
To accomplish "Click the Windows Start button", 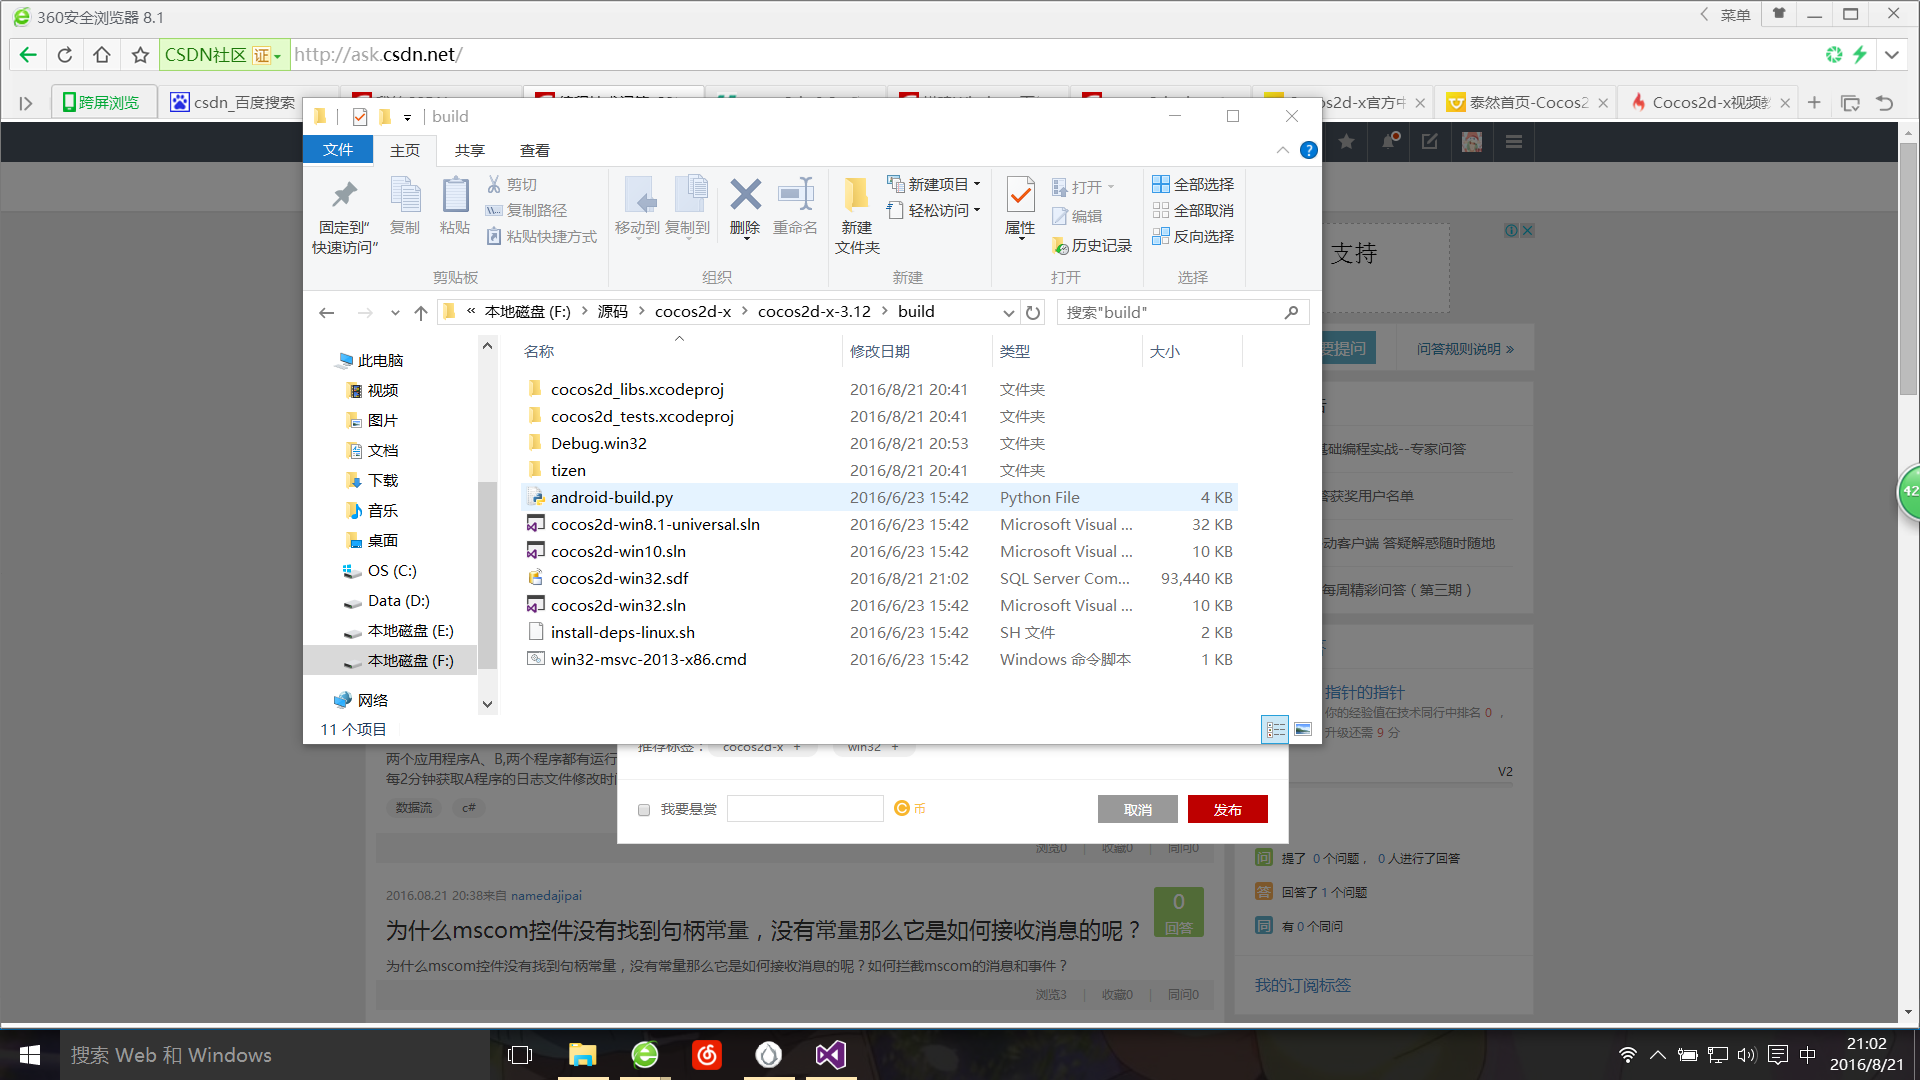I will (30, 1055).
